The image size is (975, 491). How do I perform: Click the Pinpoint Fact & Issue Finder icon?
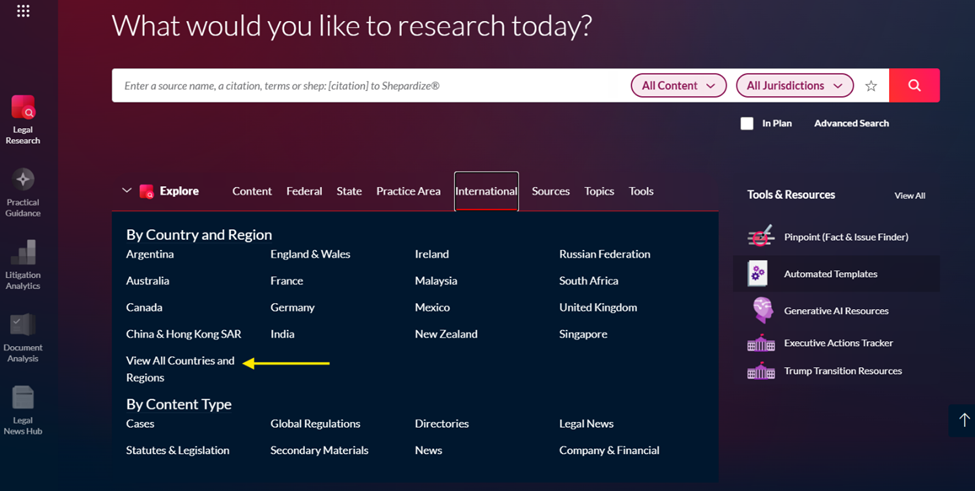click(760, 237)
